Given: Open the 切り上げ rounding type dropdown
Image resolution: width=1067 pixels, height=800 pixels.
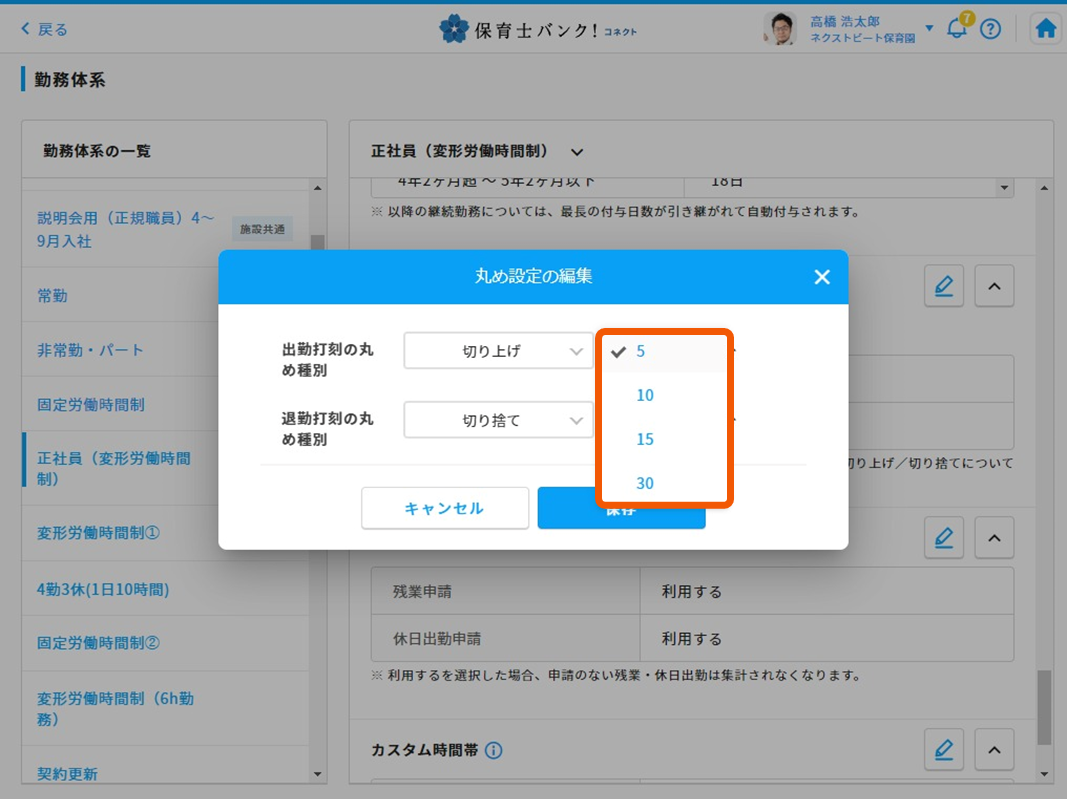Looking at the screenshot, I should (498, 352).
